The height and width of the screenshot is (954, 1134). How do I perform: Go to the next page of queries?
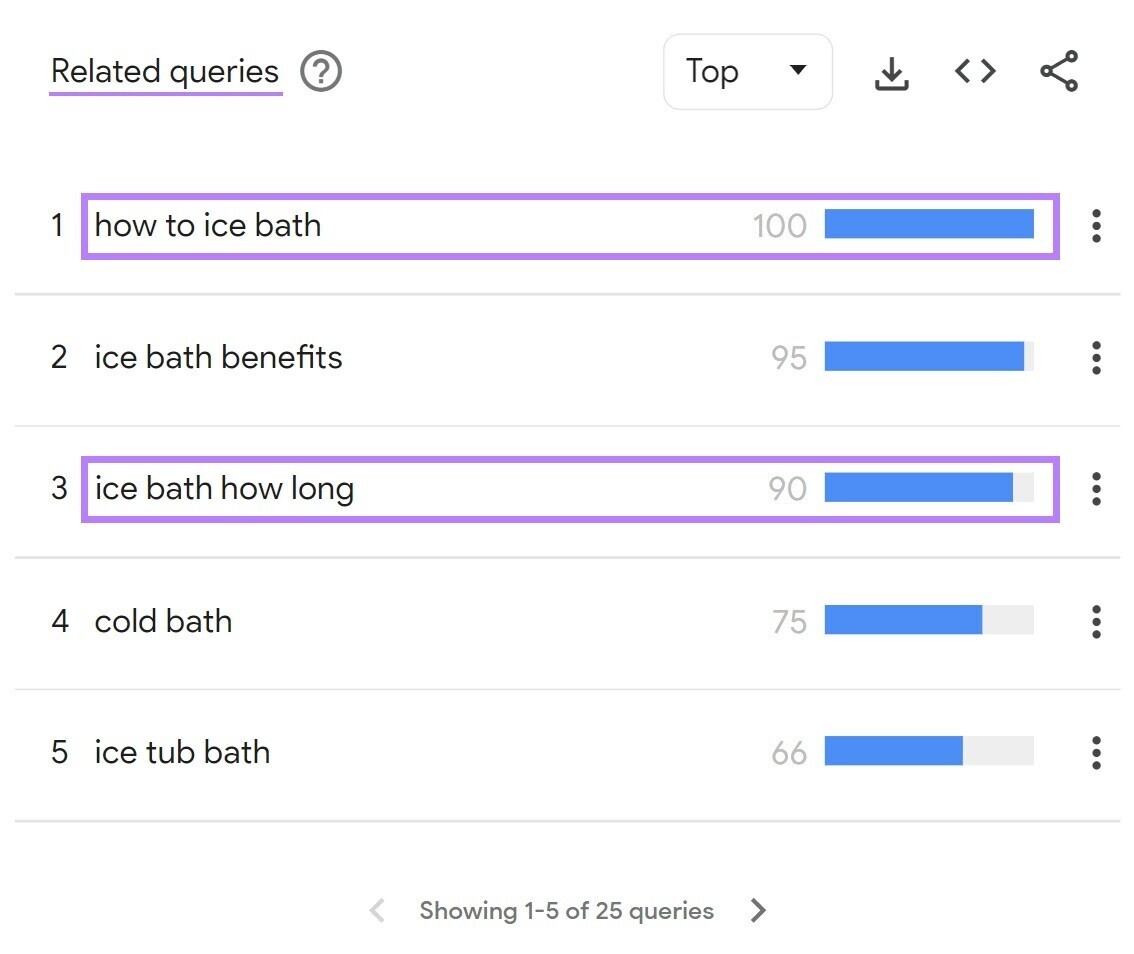point(758,910)
